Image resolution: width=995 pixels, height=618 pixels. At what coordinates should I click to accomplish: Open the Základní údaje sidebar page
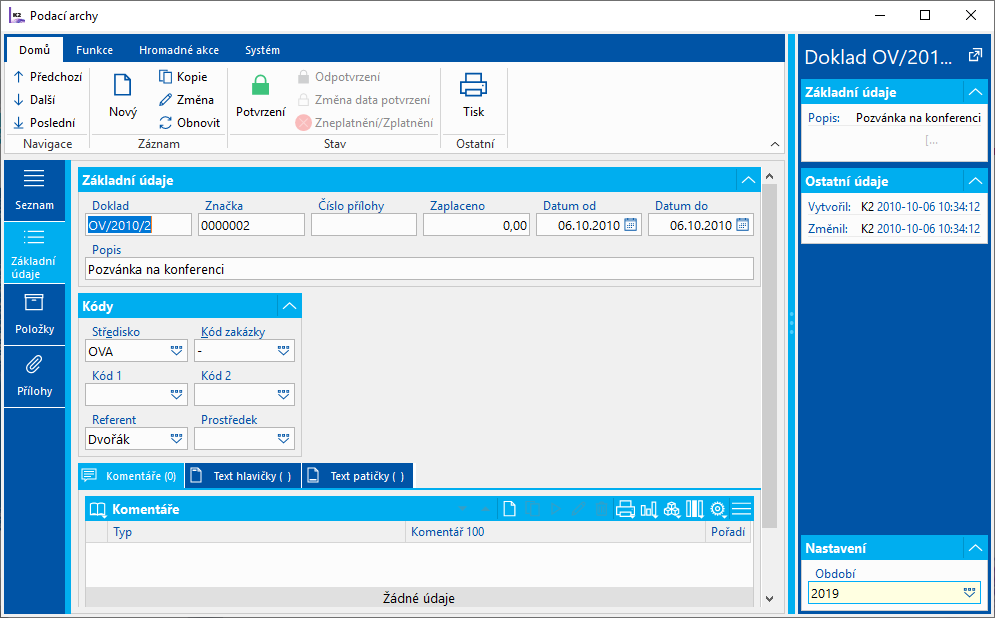pyautogui.click(x=34, y=253)
